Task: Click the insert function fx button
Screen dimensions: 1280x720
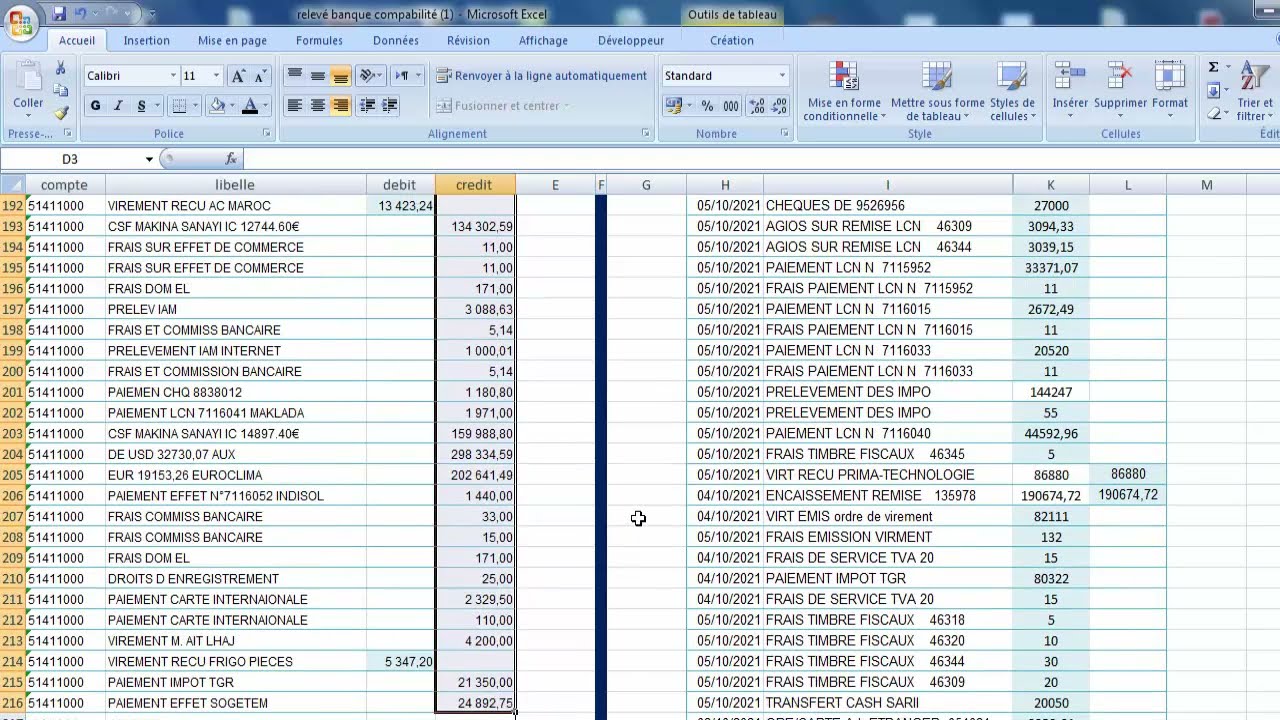Action: point(231,159)
